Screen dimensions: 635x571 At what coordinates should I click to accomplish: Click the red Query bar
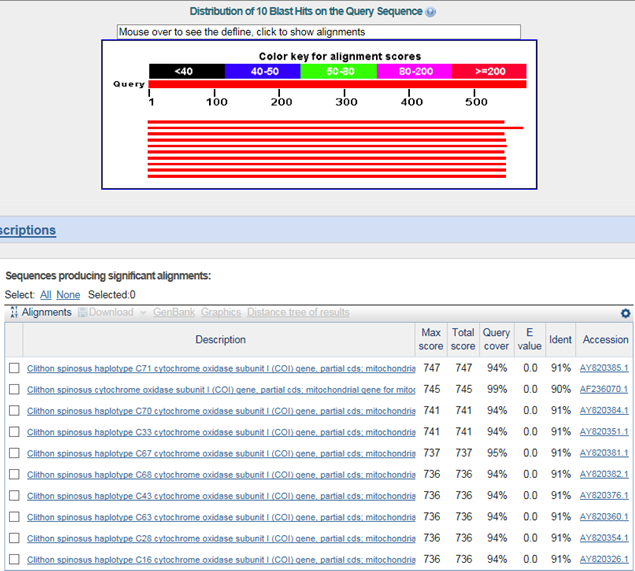pyautogui.click(x=337, y=84)
